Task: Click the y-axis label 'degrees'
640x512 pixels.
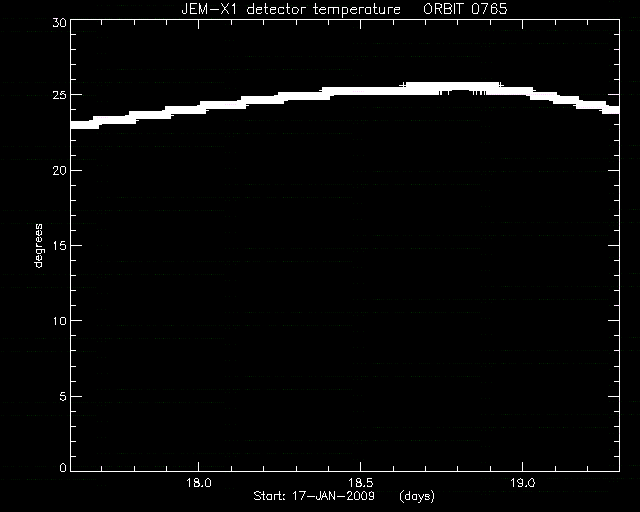Action: tap(38, 245)
